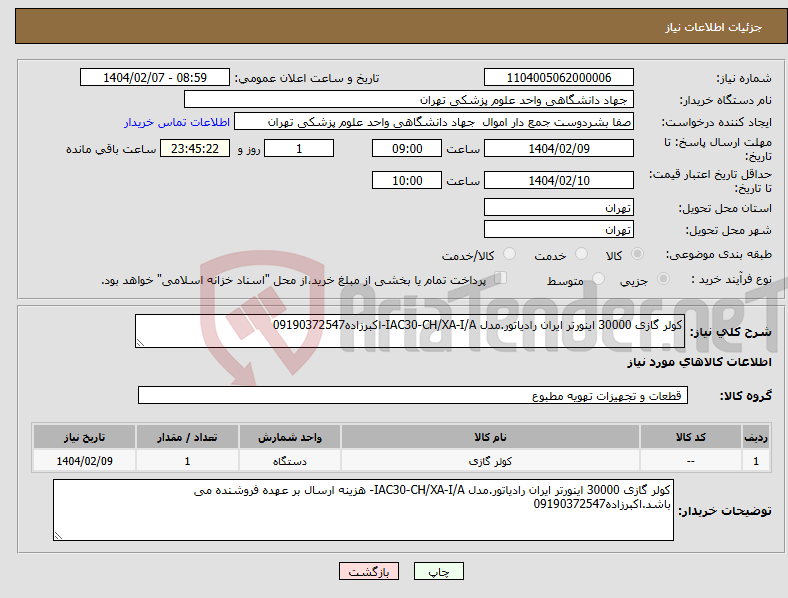788x598 pixels.
Task: Click the quantity cell 1 under تعداد / مقدار
Action: coord(187,461)
